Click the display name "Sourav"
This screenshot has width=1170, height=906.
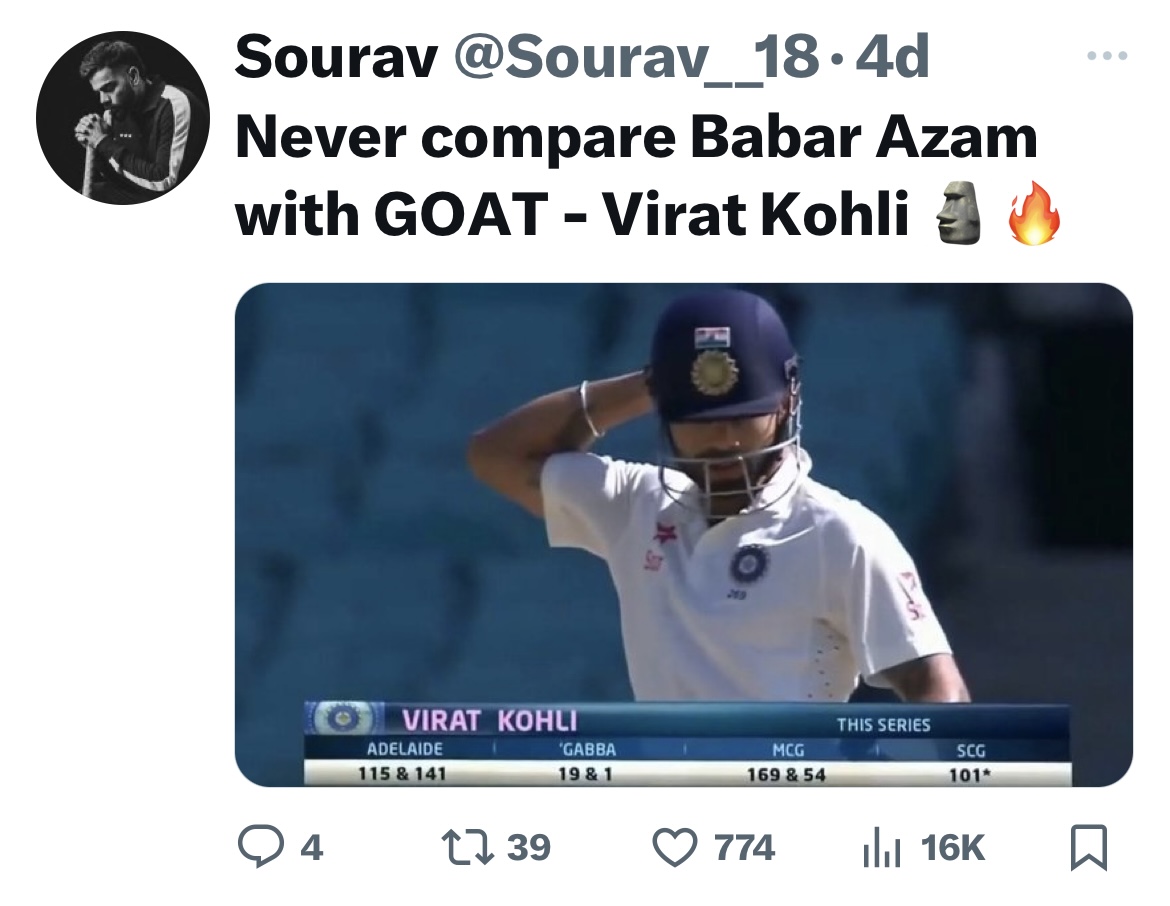tap(336, 60)
